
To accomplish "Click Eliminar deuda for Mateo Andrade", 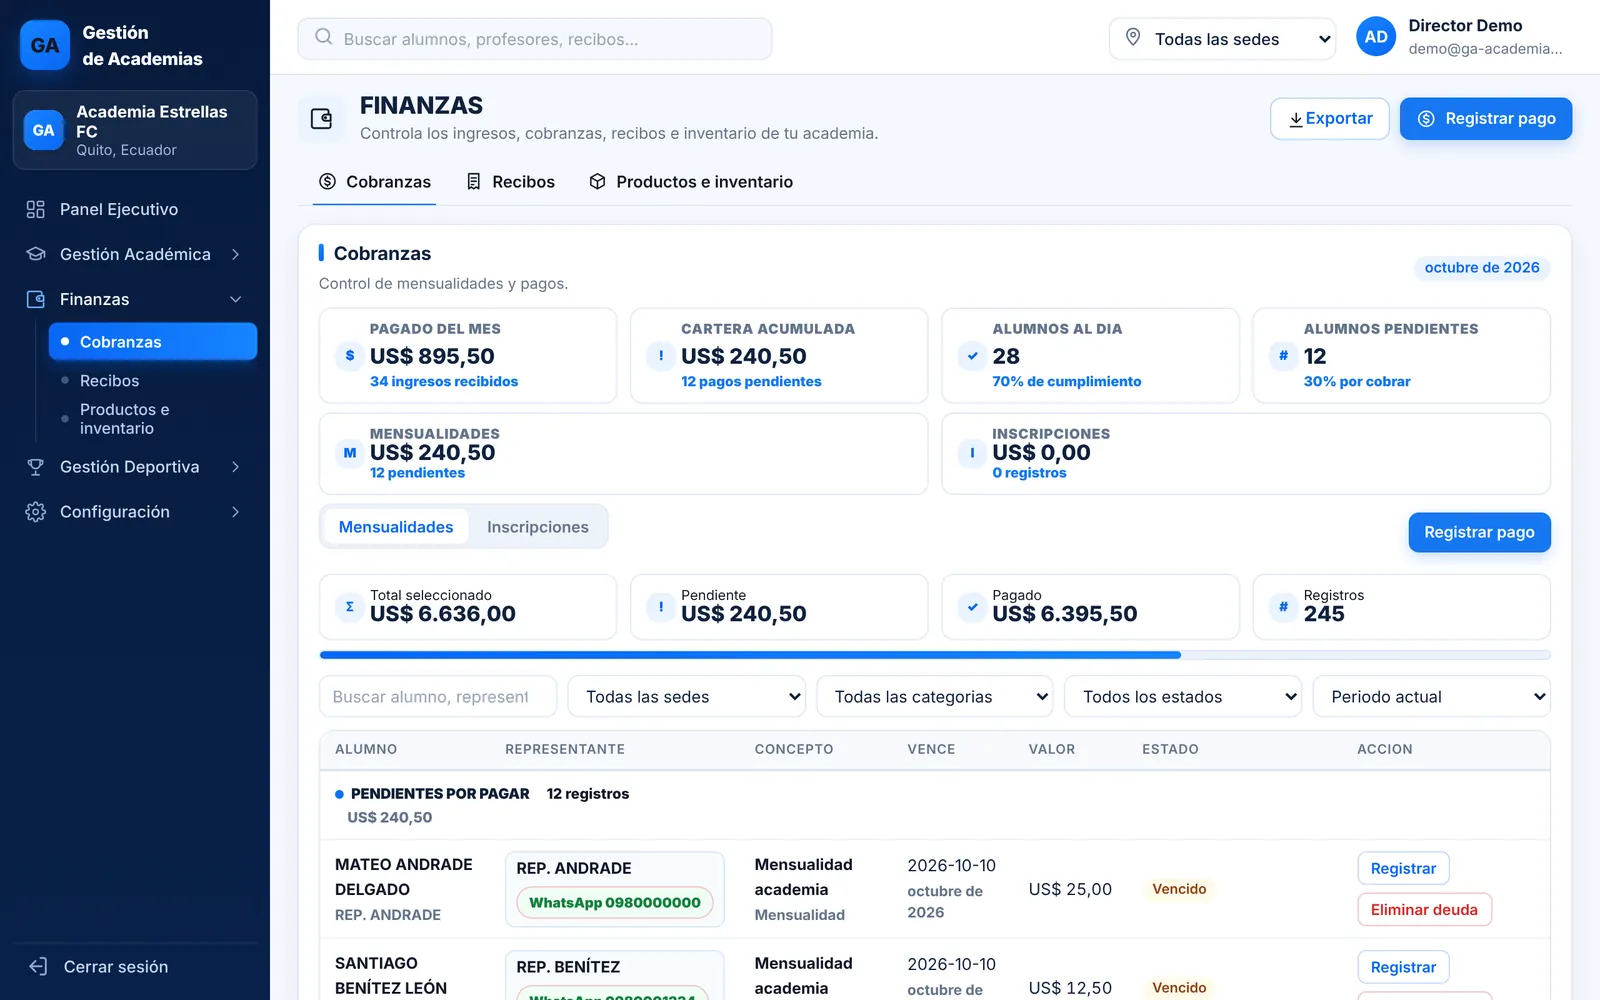I will [x=1424, y=909].
